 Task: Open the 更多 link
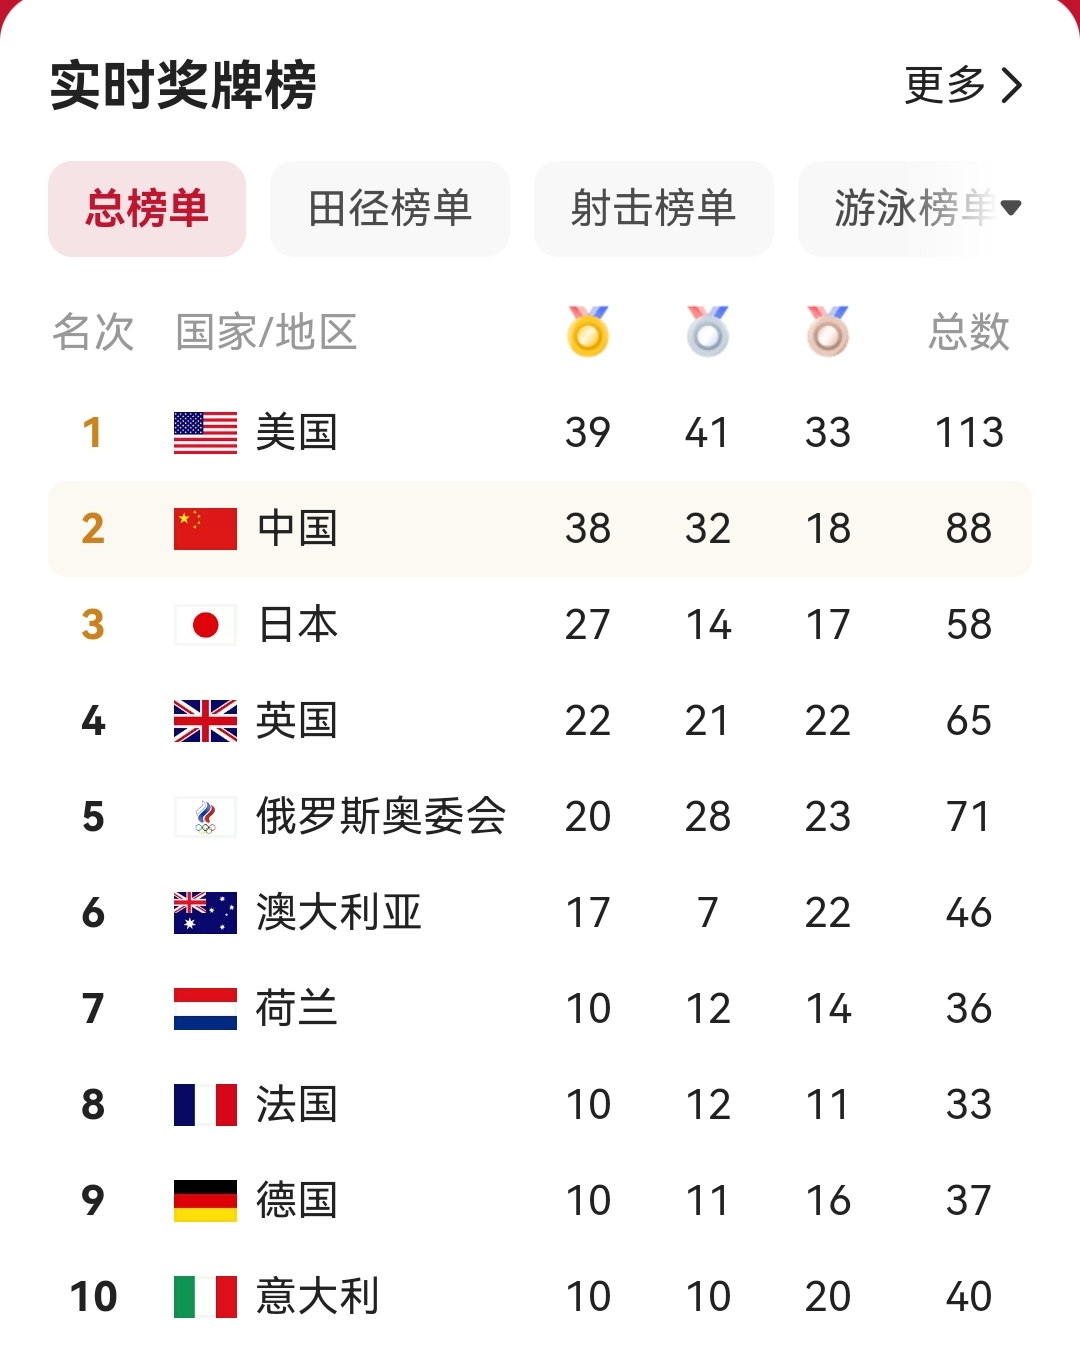tap(945, 86)
